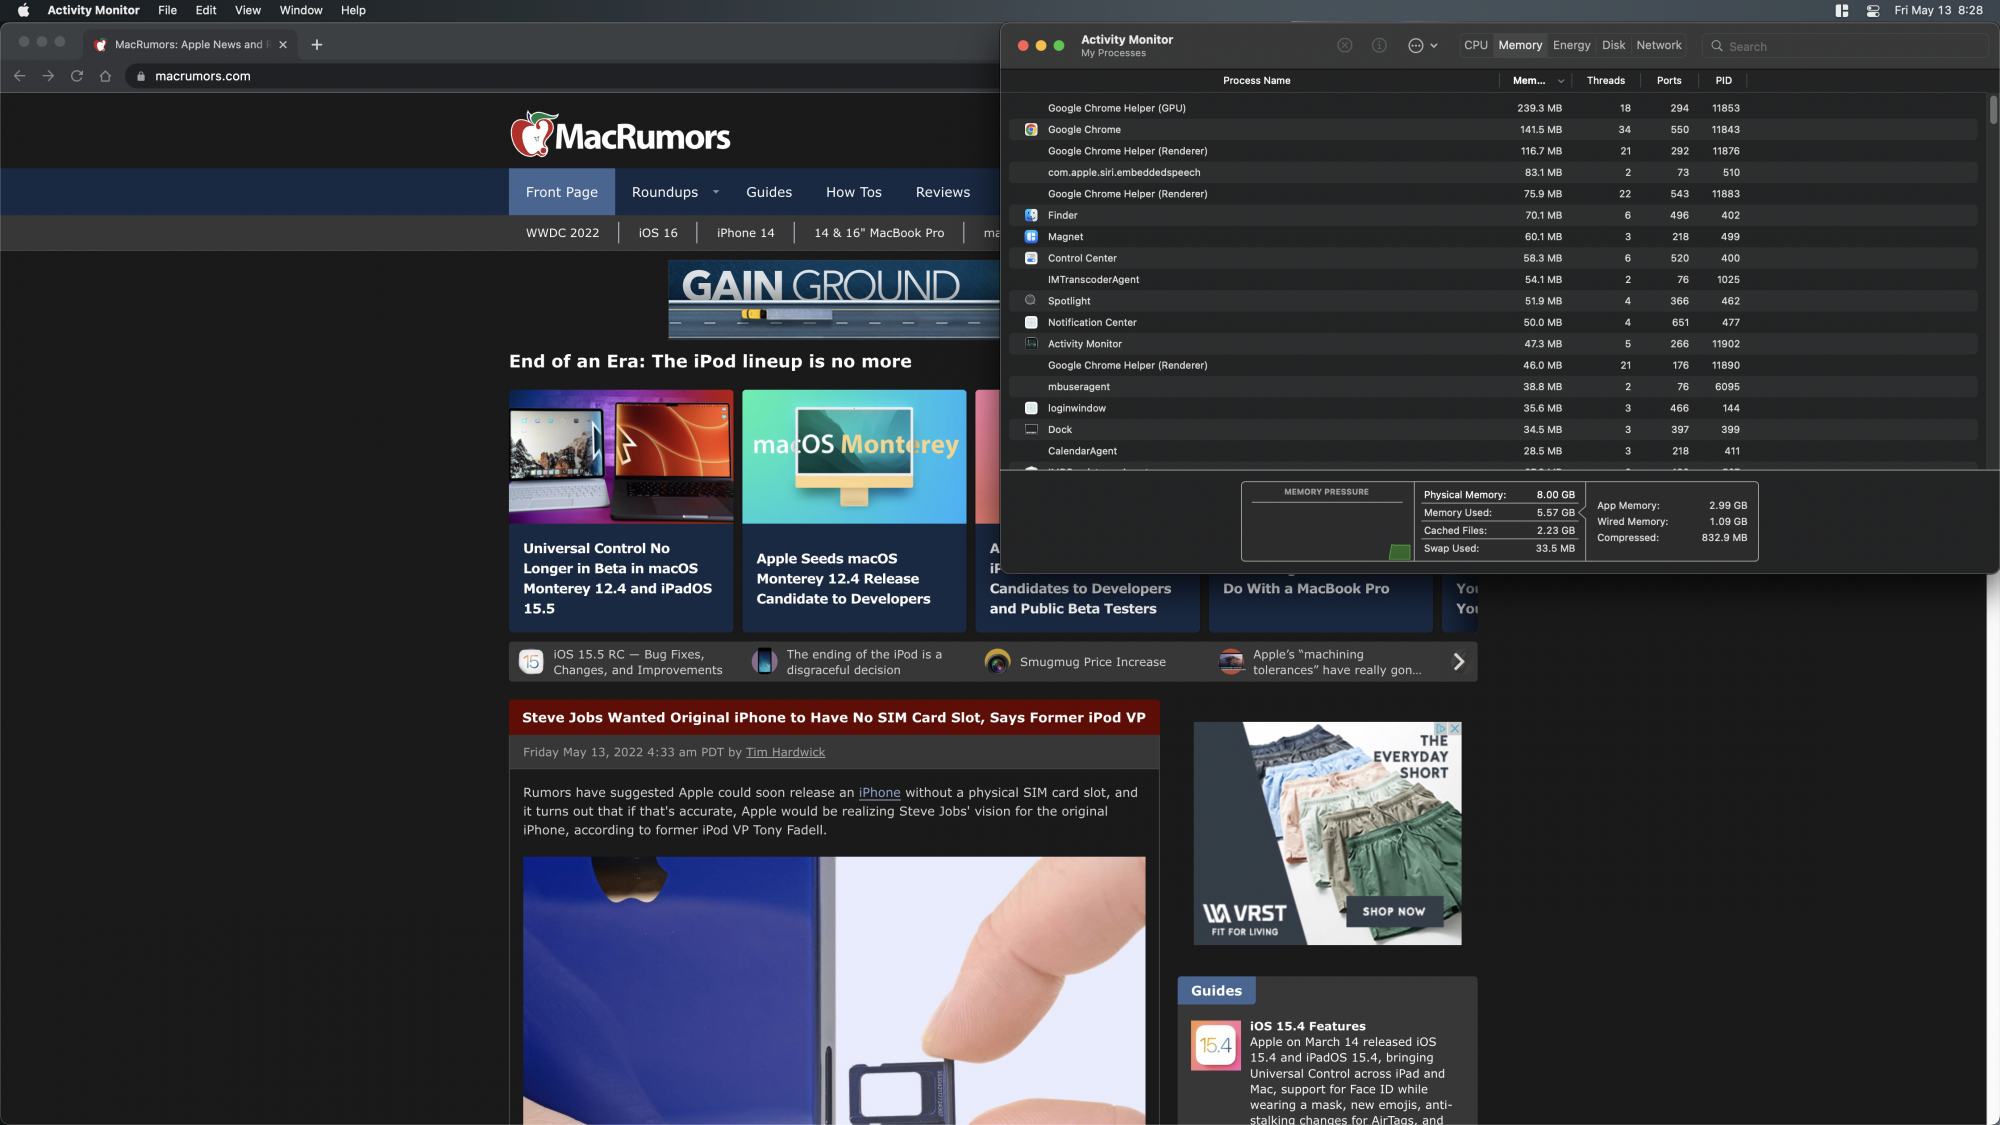Click the inspect process info icon
Screen dimensions: 2000x1125
[1379, 46]
